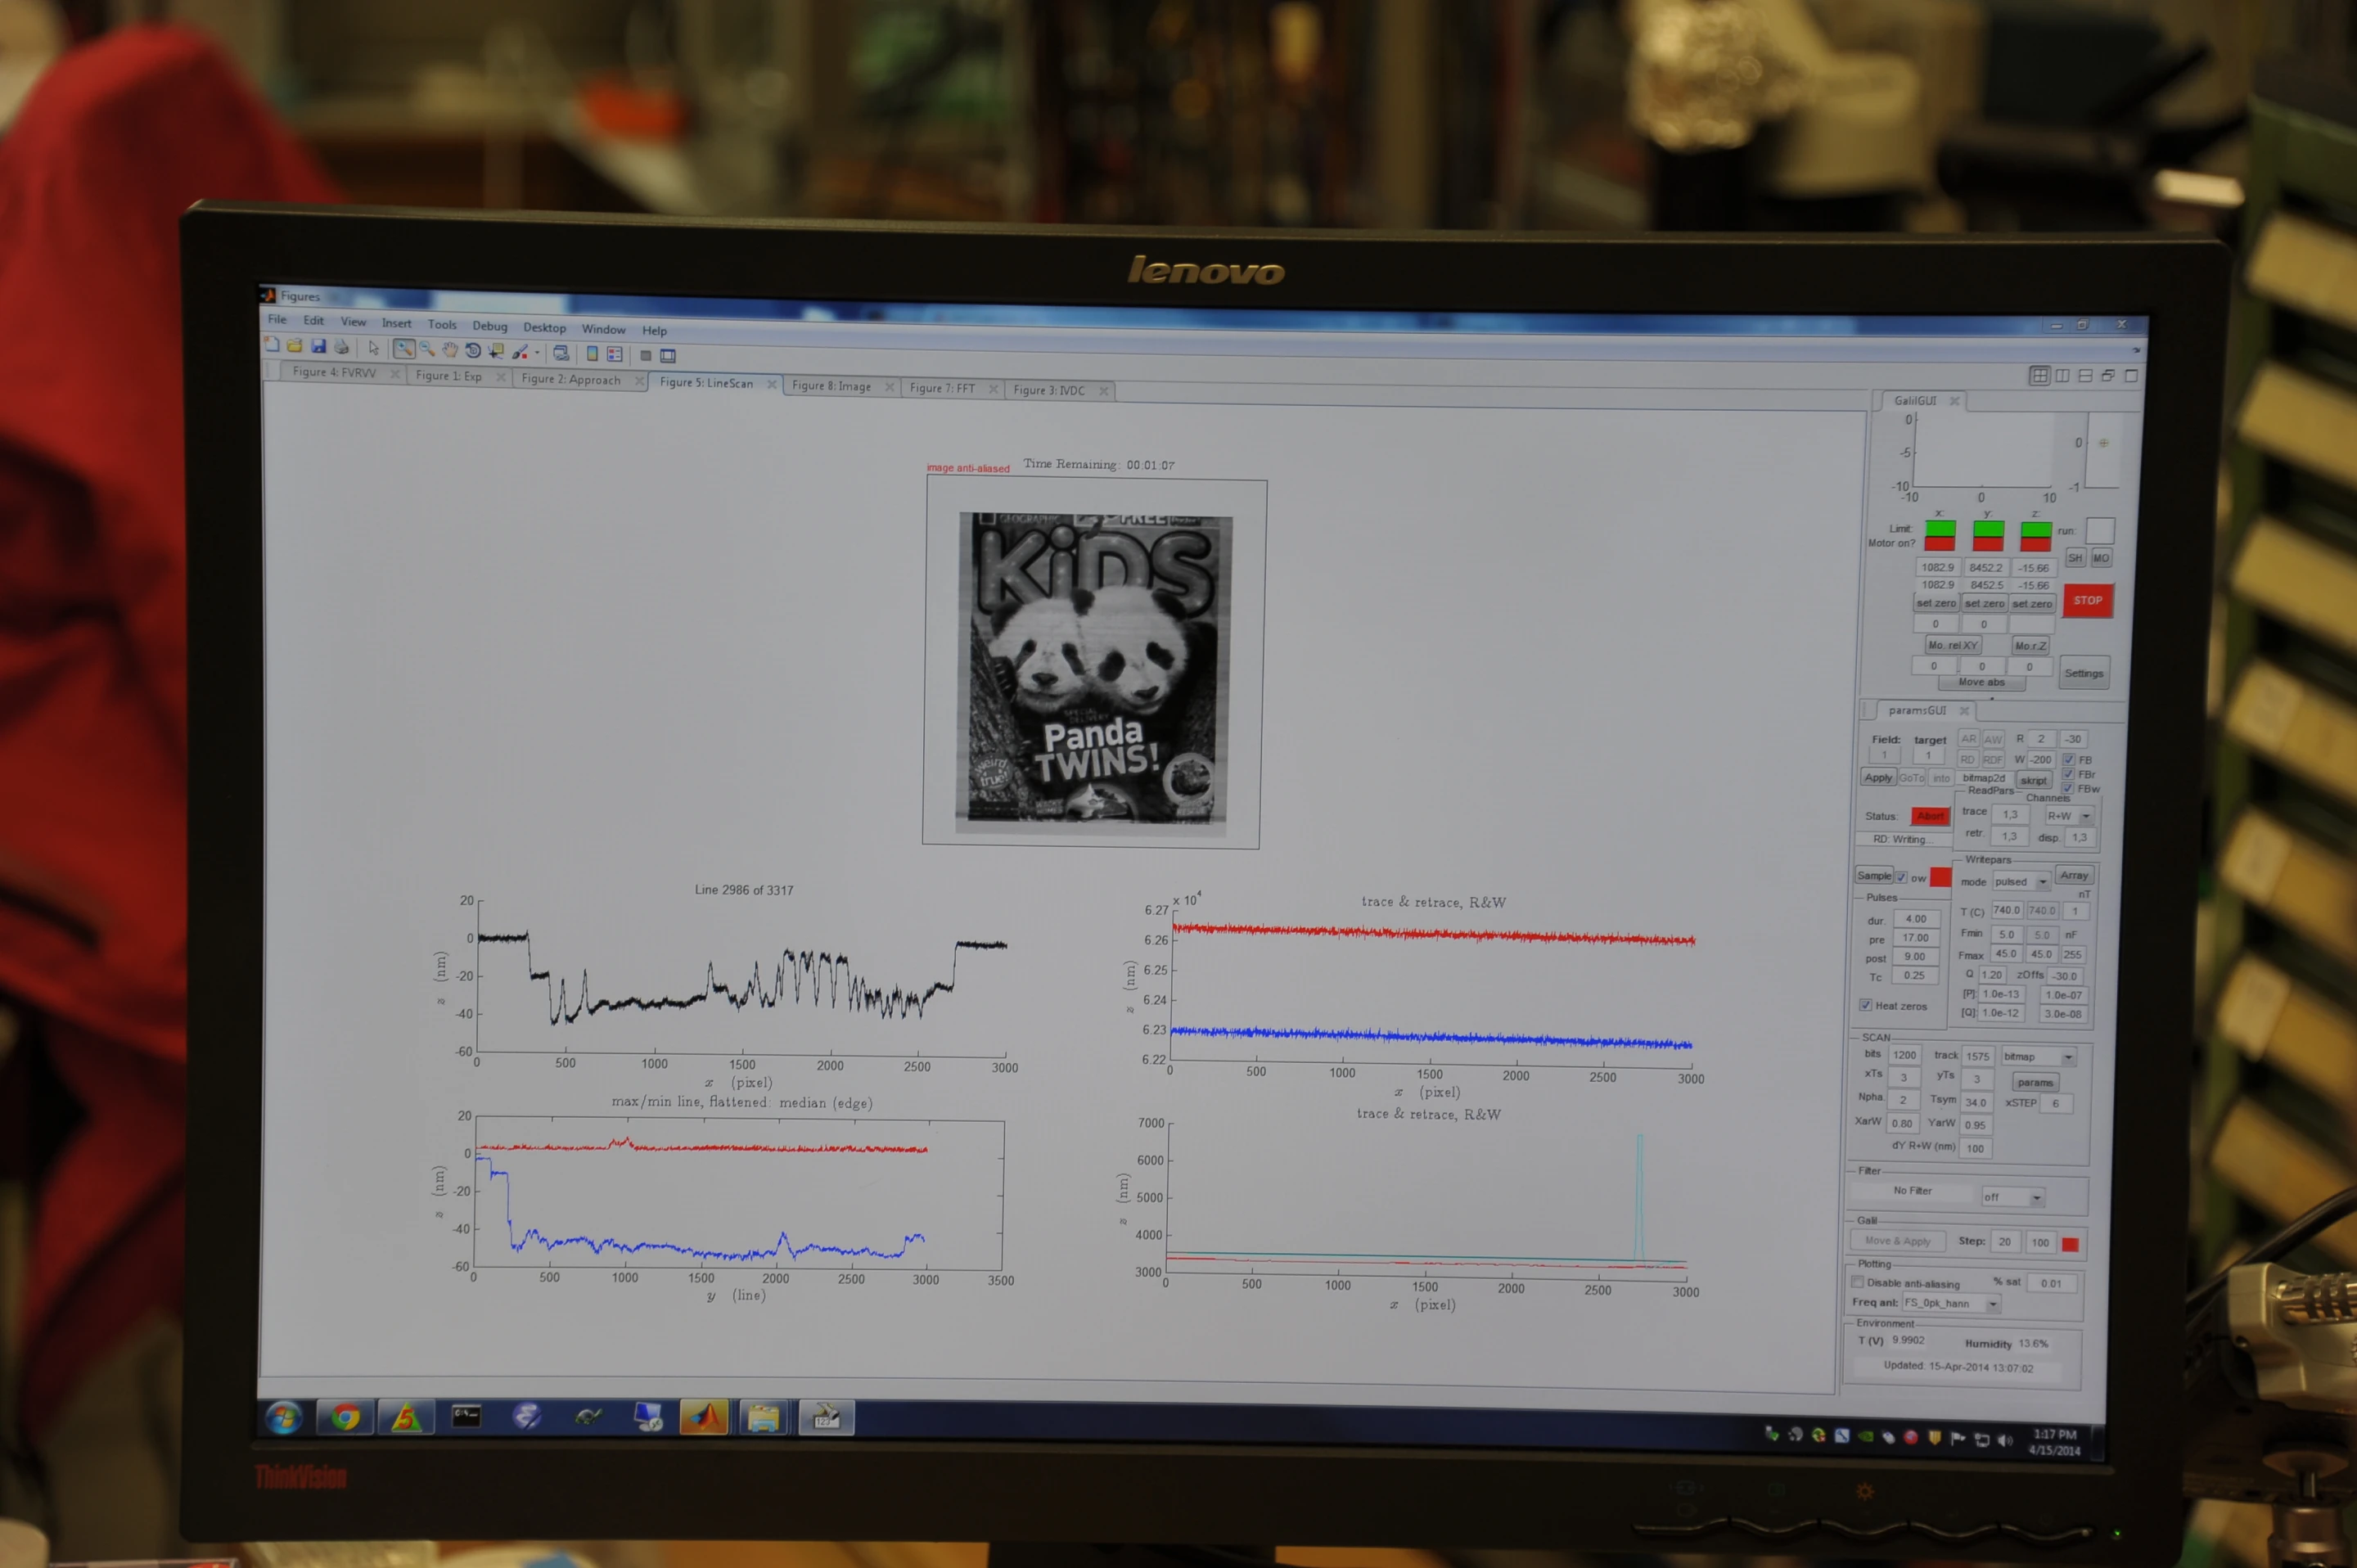Toggle the Heat zeros checkbox
Viewport: 2357px width, 1568px height.
[x=1865, y=1005]
